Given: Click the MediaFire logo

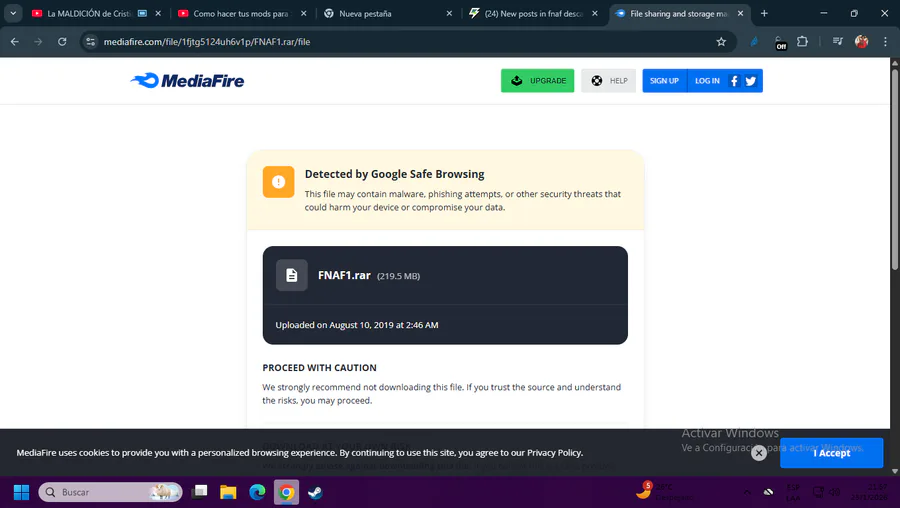Looking at the screenshot, I should (x=187, y=81).
